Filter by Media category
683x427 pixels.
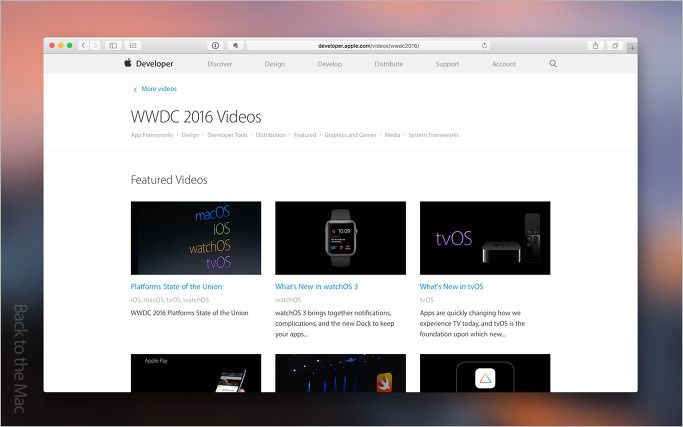pos(392,135)
